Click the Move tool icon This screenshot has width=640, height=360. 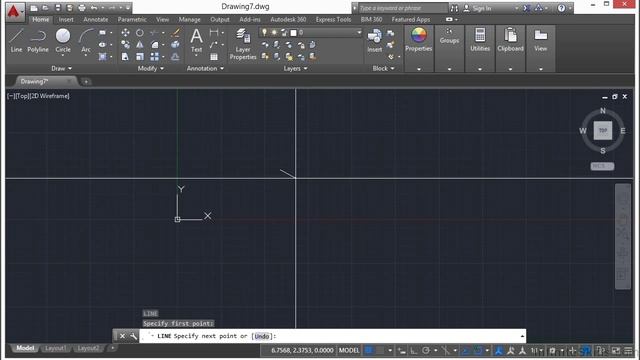125,32
